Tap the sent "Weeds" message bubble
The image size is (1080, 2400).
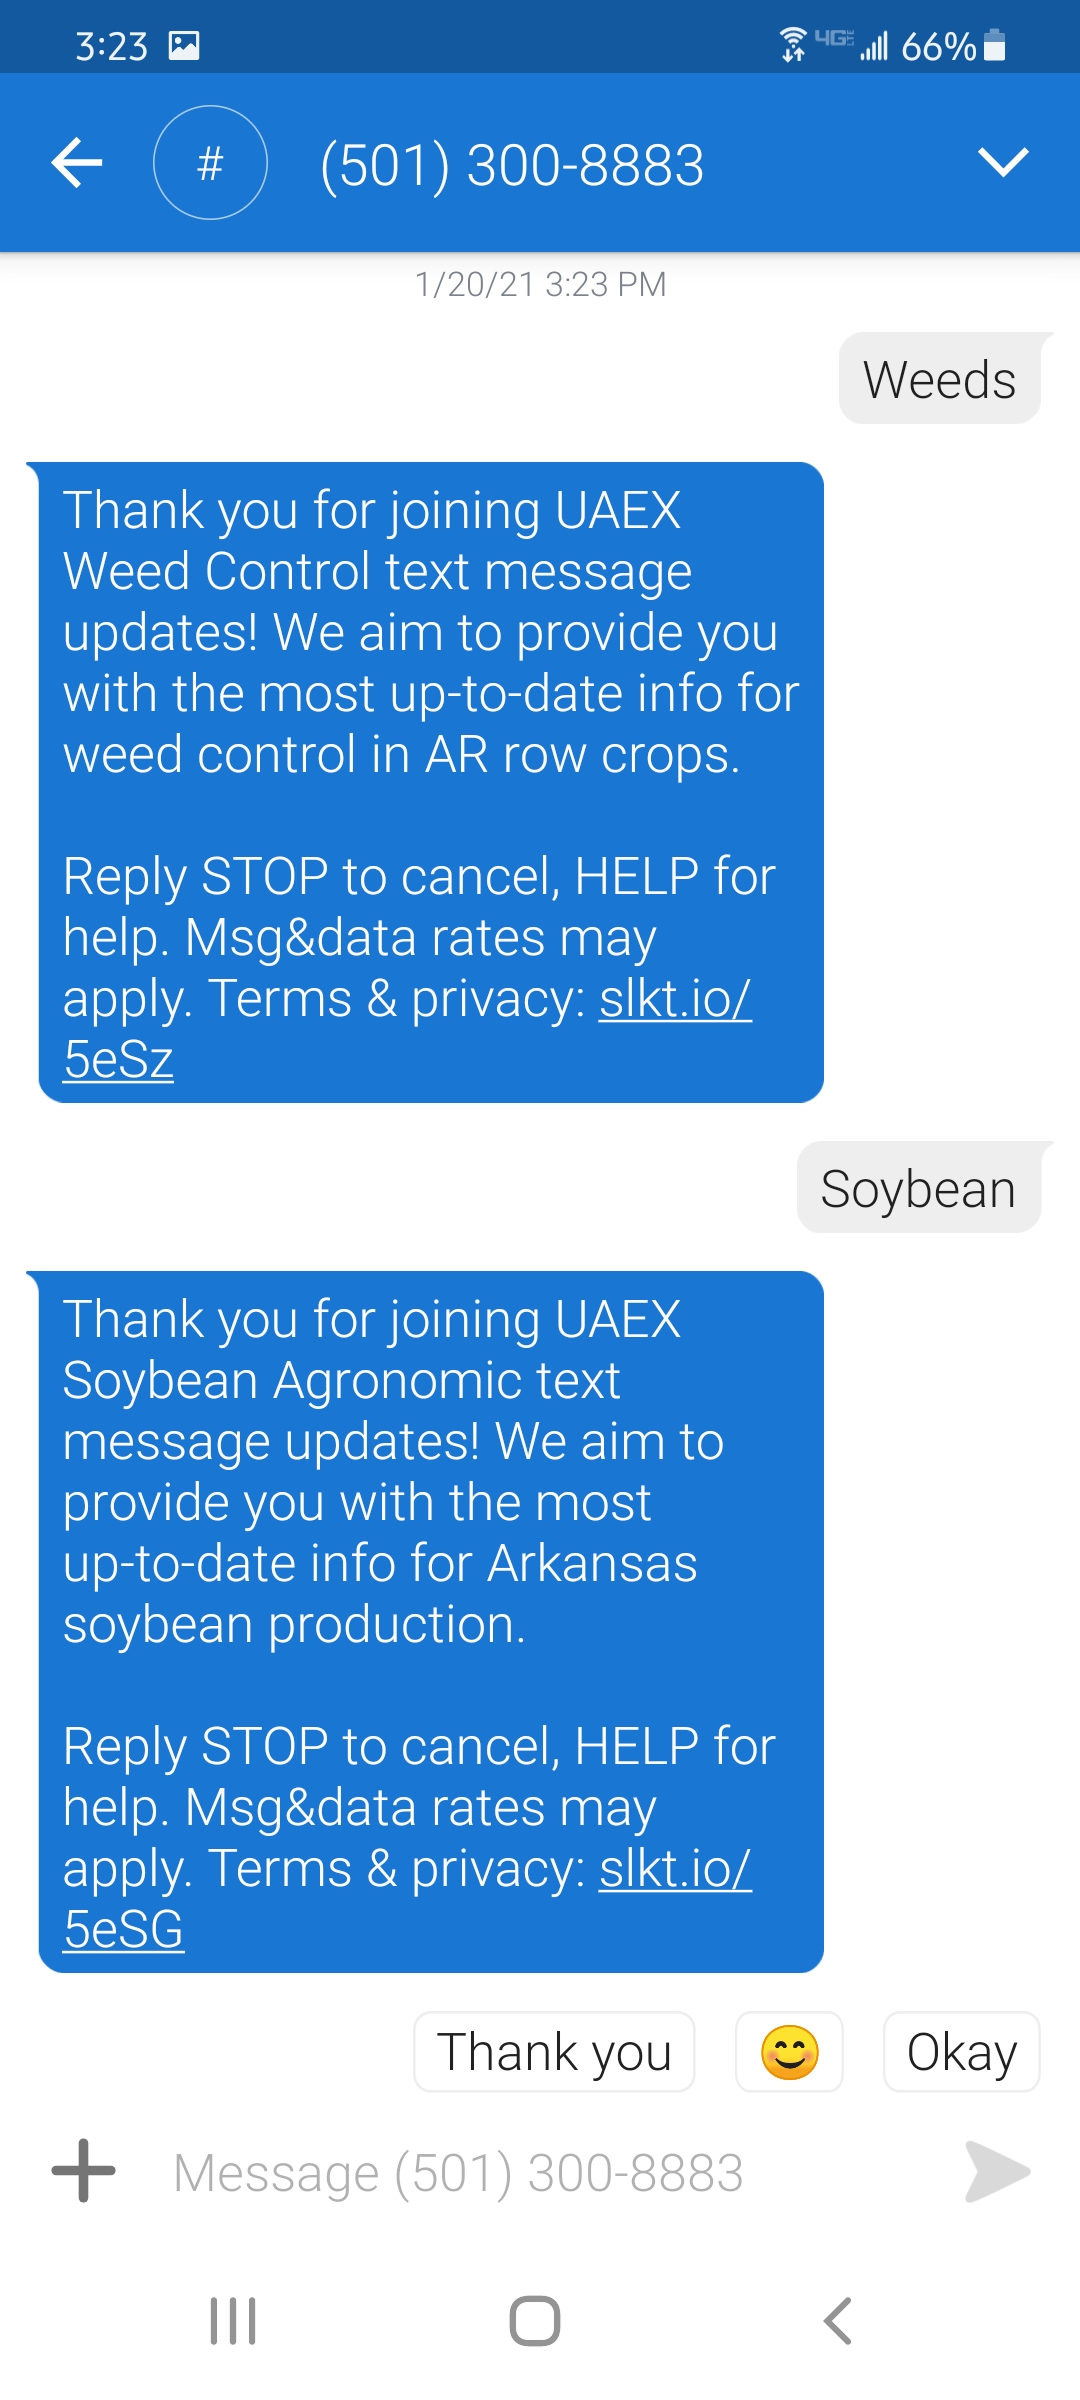[x=939, y=379]
